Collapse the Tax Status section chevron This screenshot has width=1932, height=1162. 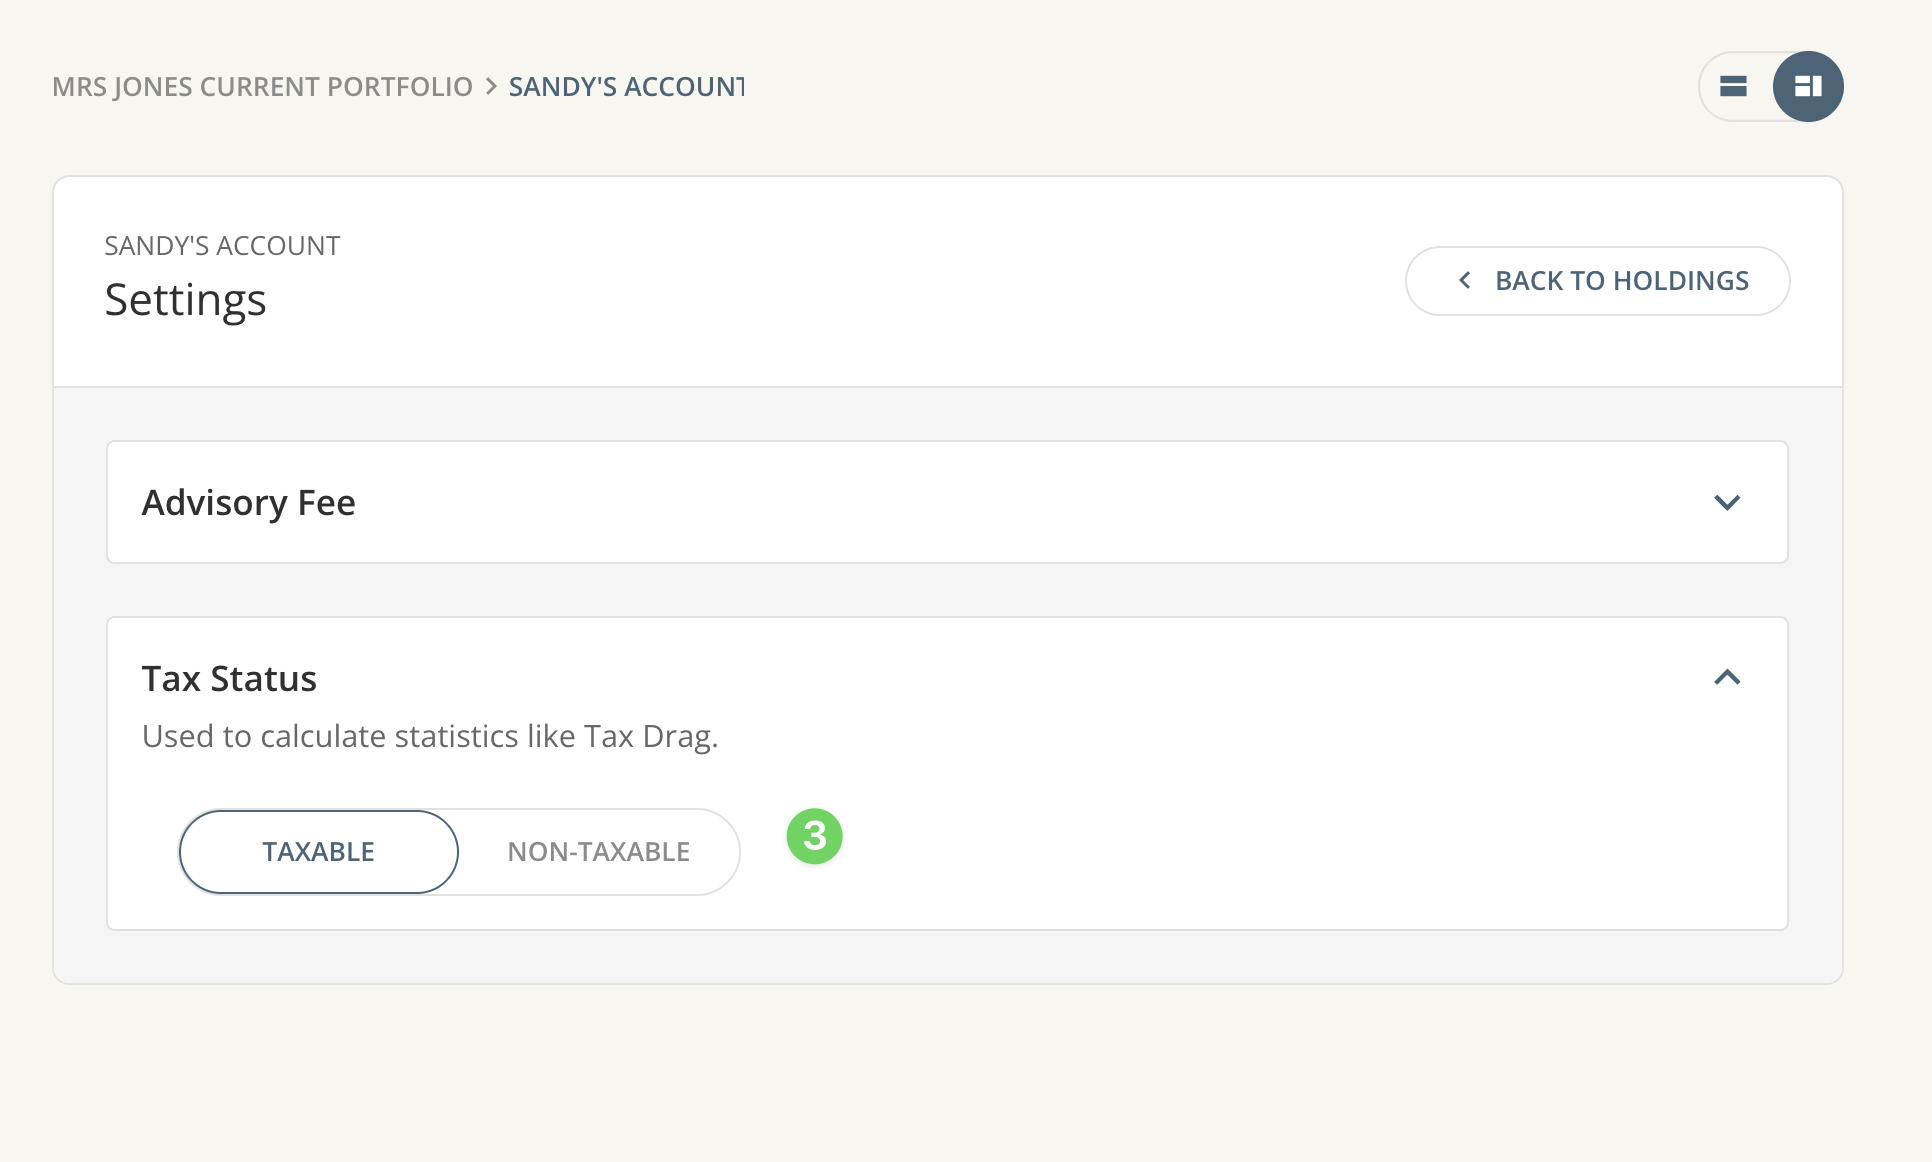coord(1727,678)
